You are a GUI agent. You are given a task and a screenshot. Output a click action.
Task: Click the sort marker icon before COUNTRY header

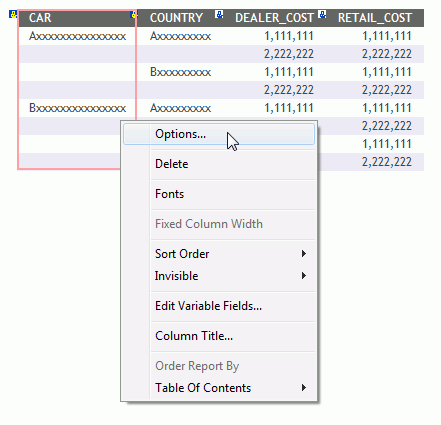pos(134,14)
